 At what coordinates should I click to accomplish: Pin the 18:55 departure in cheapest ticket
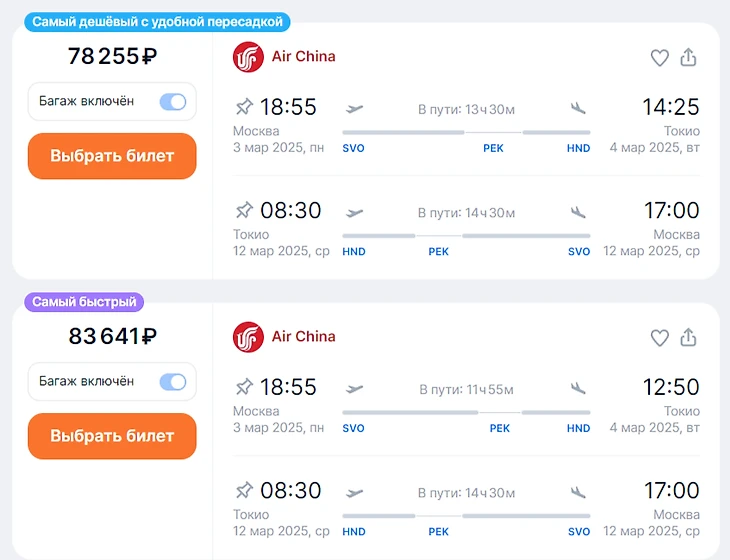(x=244, y=107)
